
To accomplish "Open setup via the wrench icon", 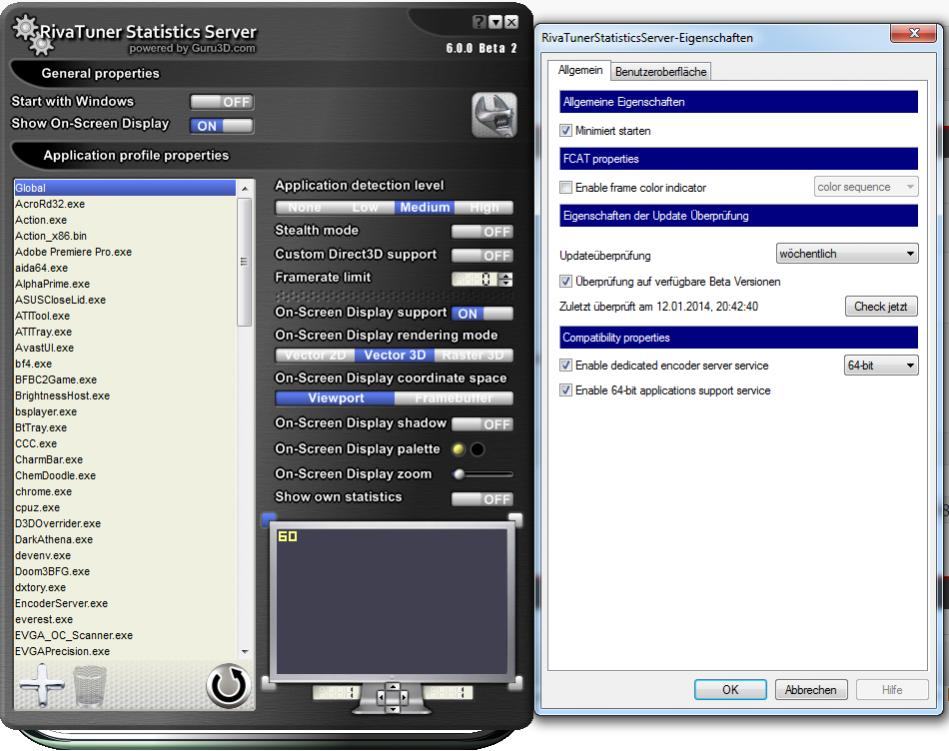I will (x=494, y=114).
